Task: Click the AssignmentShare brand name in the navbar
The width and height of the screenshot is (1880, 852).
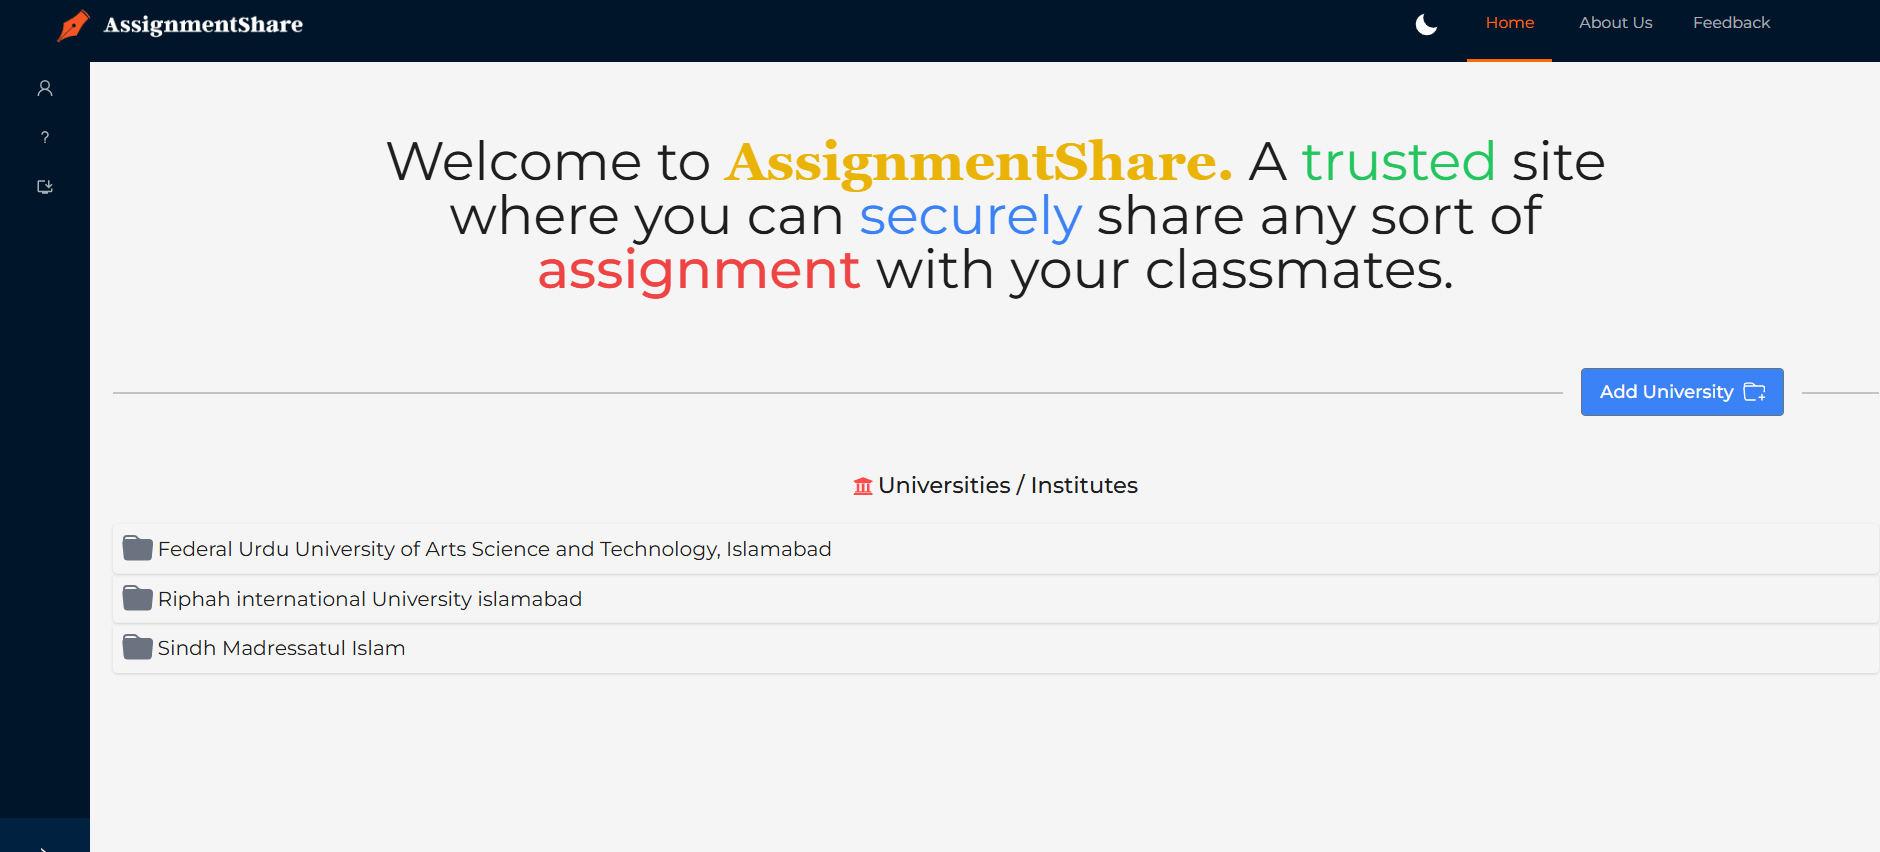Action: (203, 25)
